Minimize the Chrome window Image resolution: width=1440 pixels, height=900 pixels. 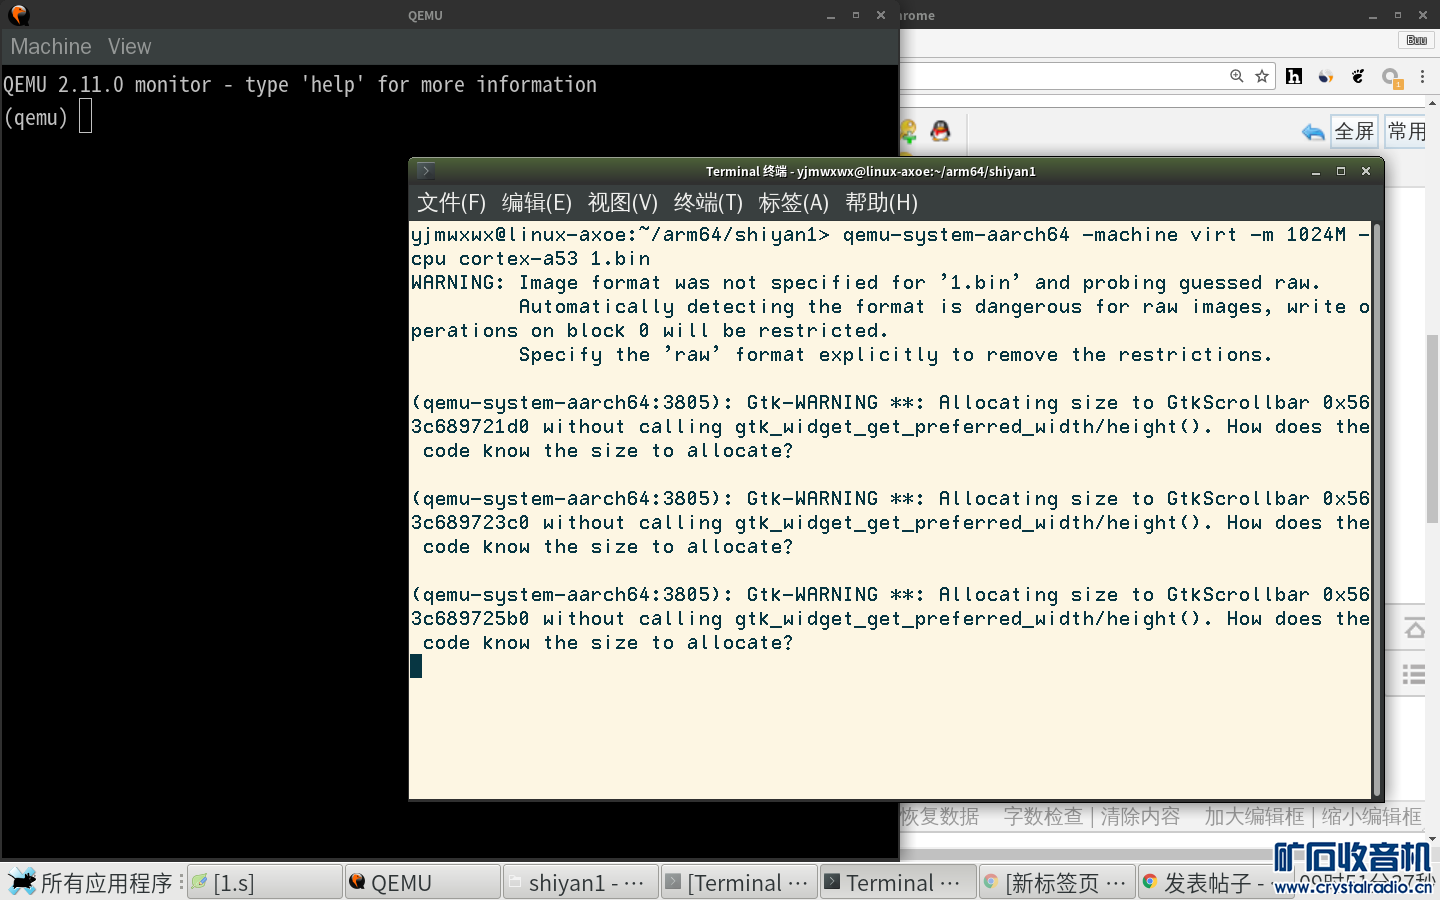[1372, 15]
